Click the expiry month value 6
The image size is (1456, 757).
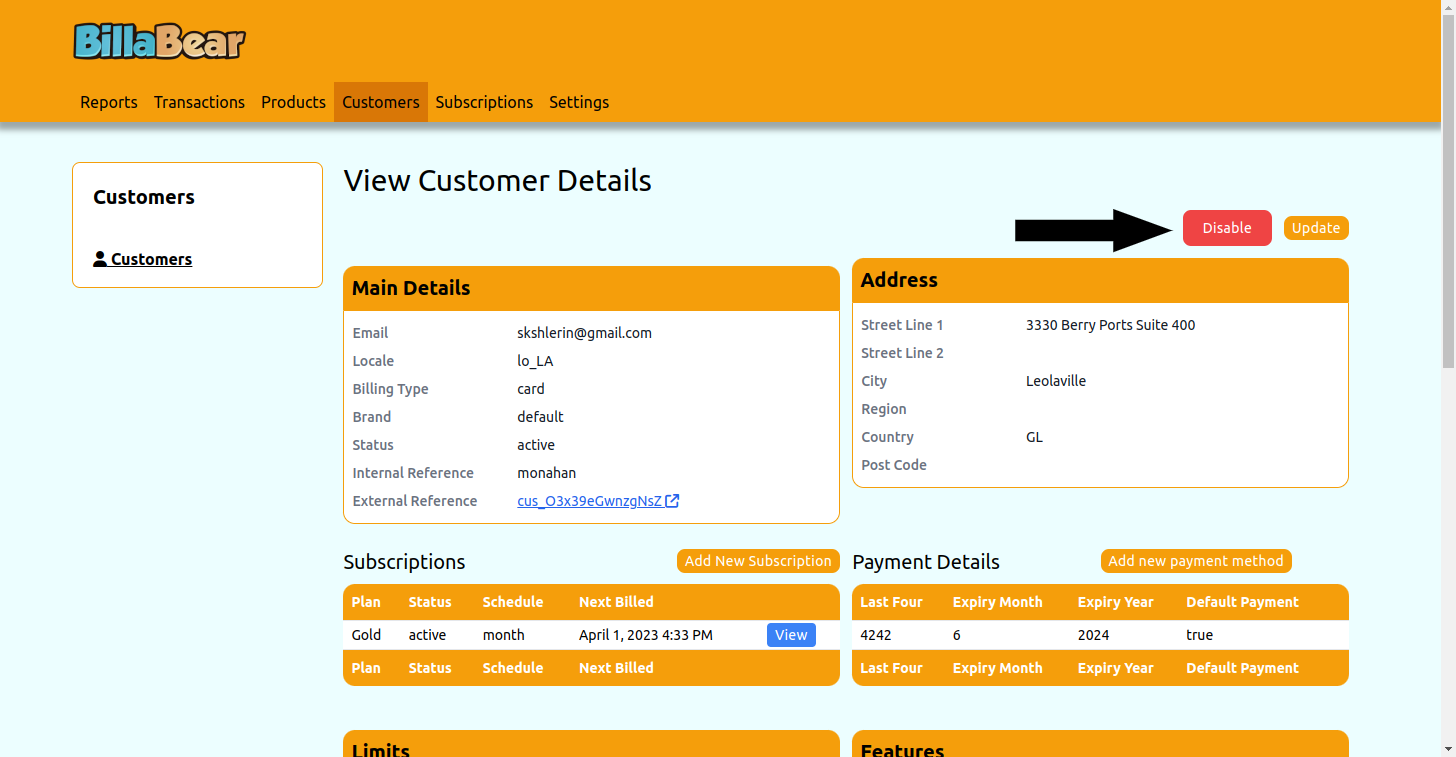pyautogui.click(x=957, y=635)
